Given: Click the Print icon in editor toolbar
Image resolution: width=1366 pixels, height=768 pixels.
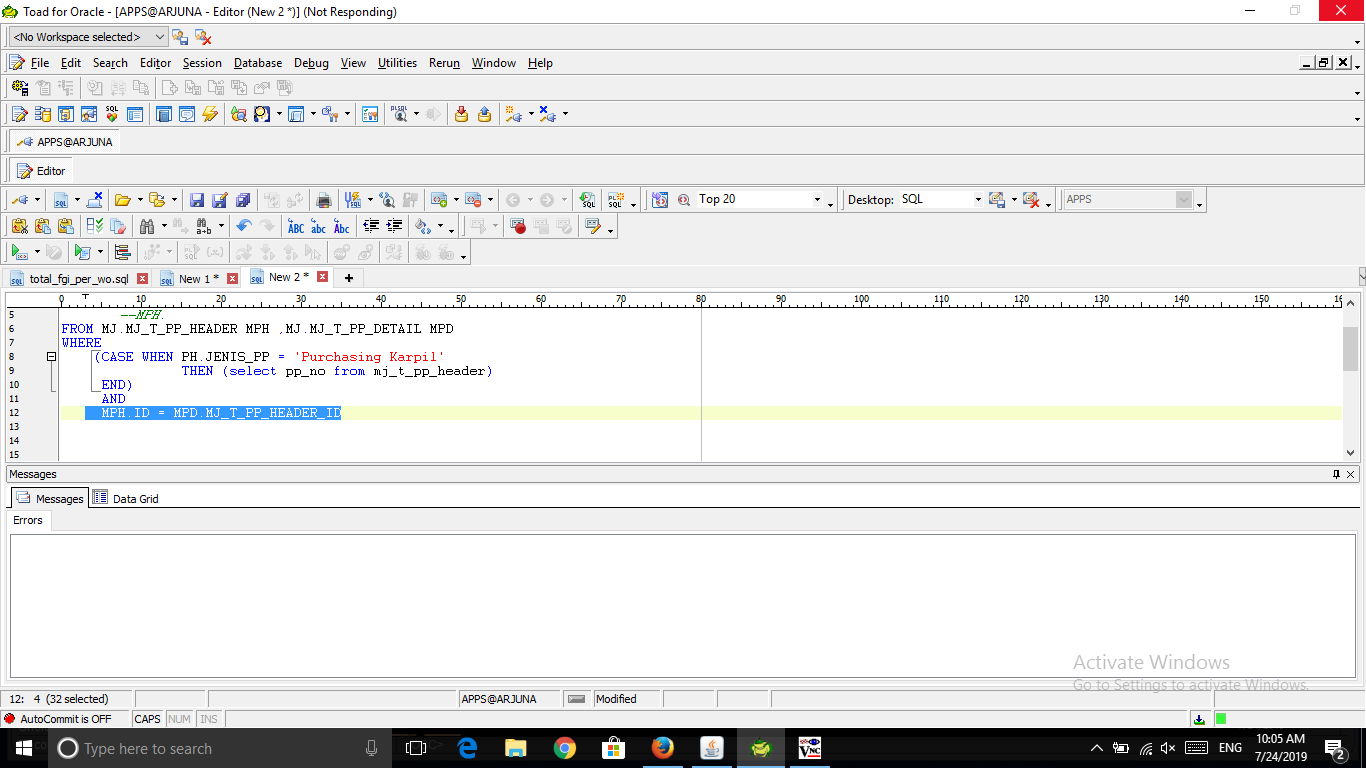Looking at the screenshot, I should click(323, 200).
